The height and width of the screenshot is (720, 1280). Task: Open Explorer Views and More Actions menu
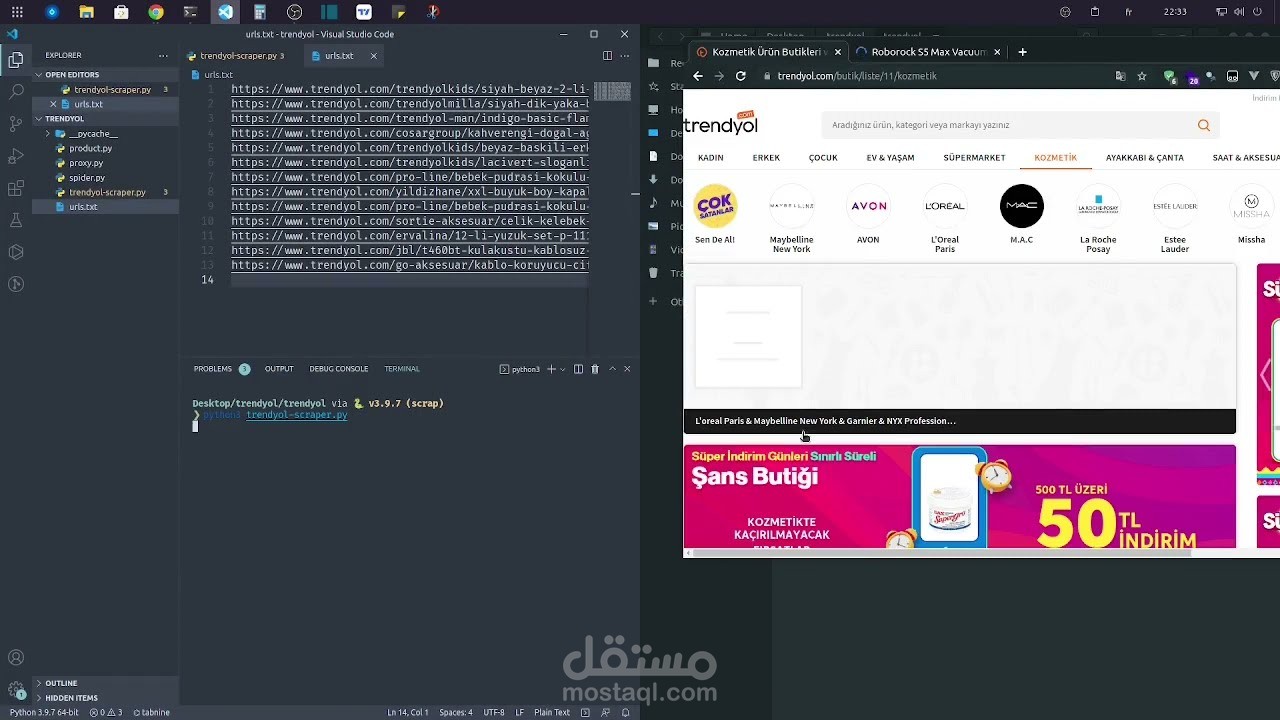pyautogui.click(x=163, y=55)
